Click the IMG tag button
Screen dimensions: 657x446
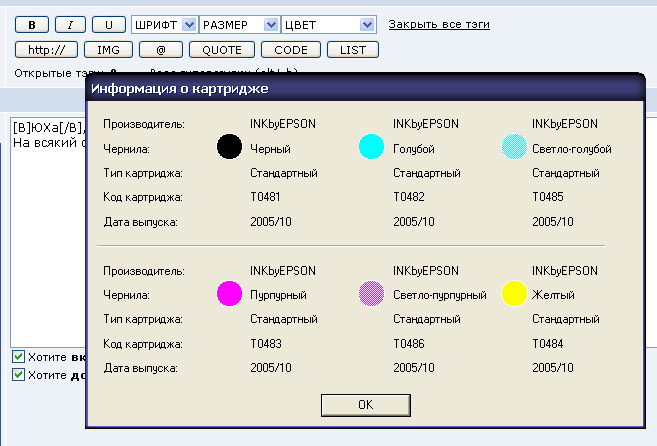pos(109,50)
